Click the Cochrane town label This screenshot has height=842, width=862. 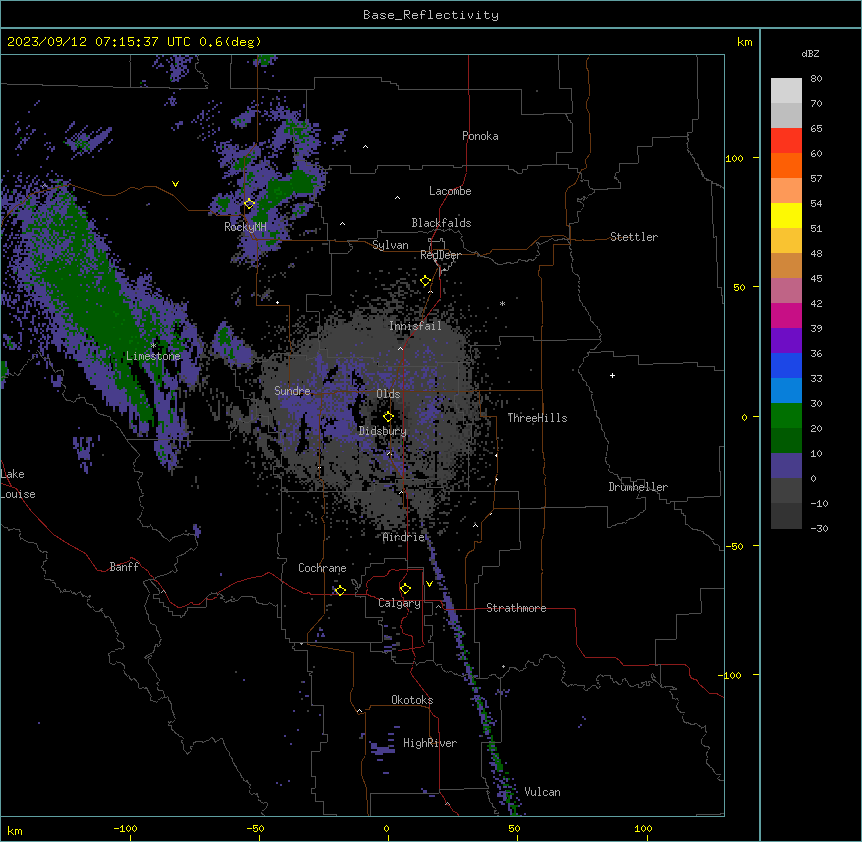(322, 568)
